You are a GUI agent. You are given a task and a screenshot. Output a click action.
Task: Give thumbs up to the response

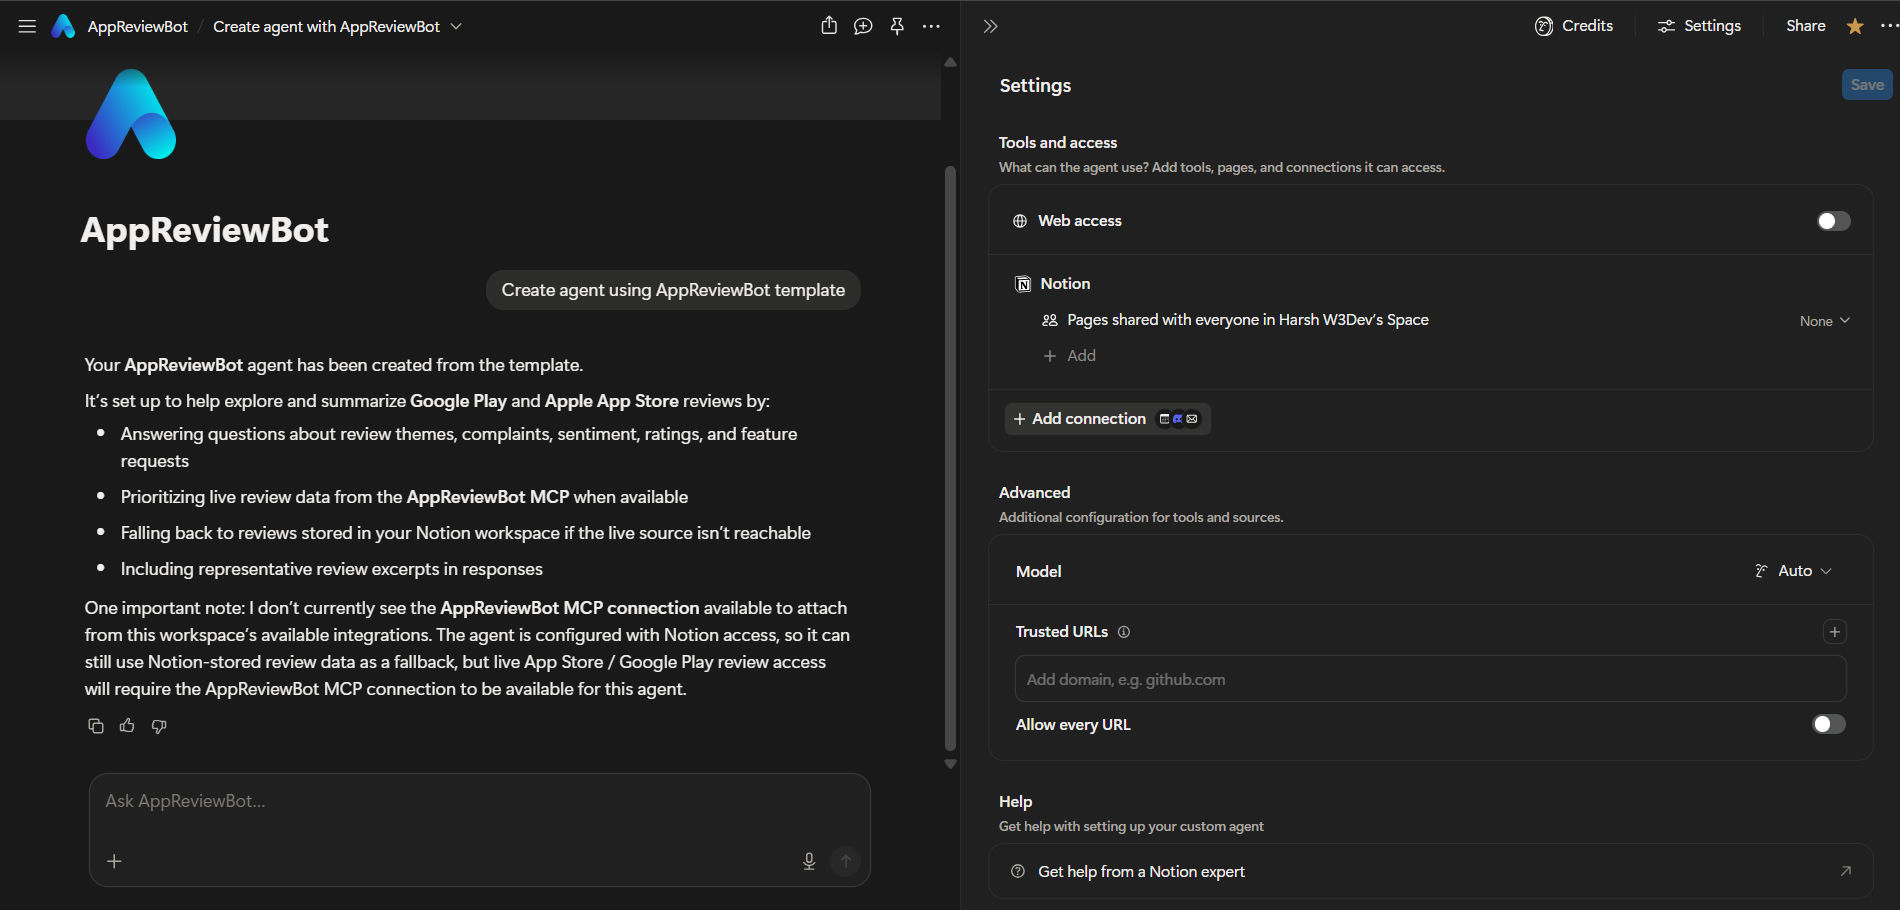(127, 726)
